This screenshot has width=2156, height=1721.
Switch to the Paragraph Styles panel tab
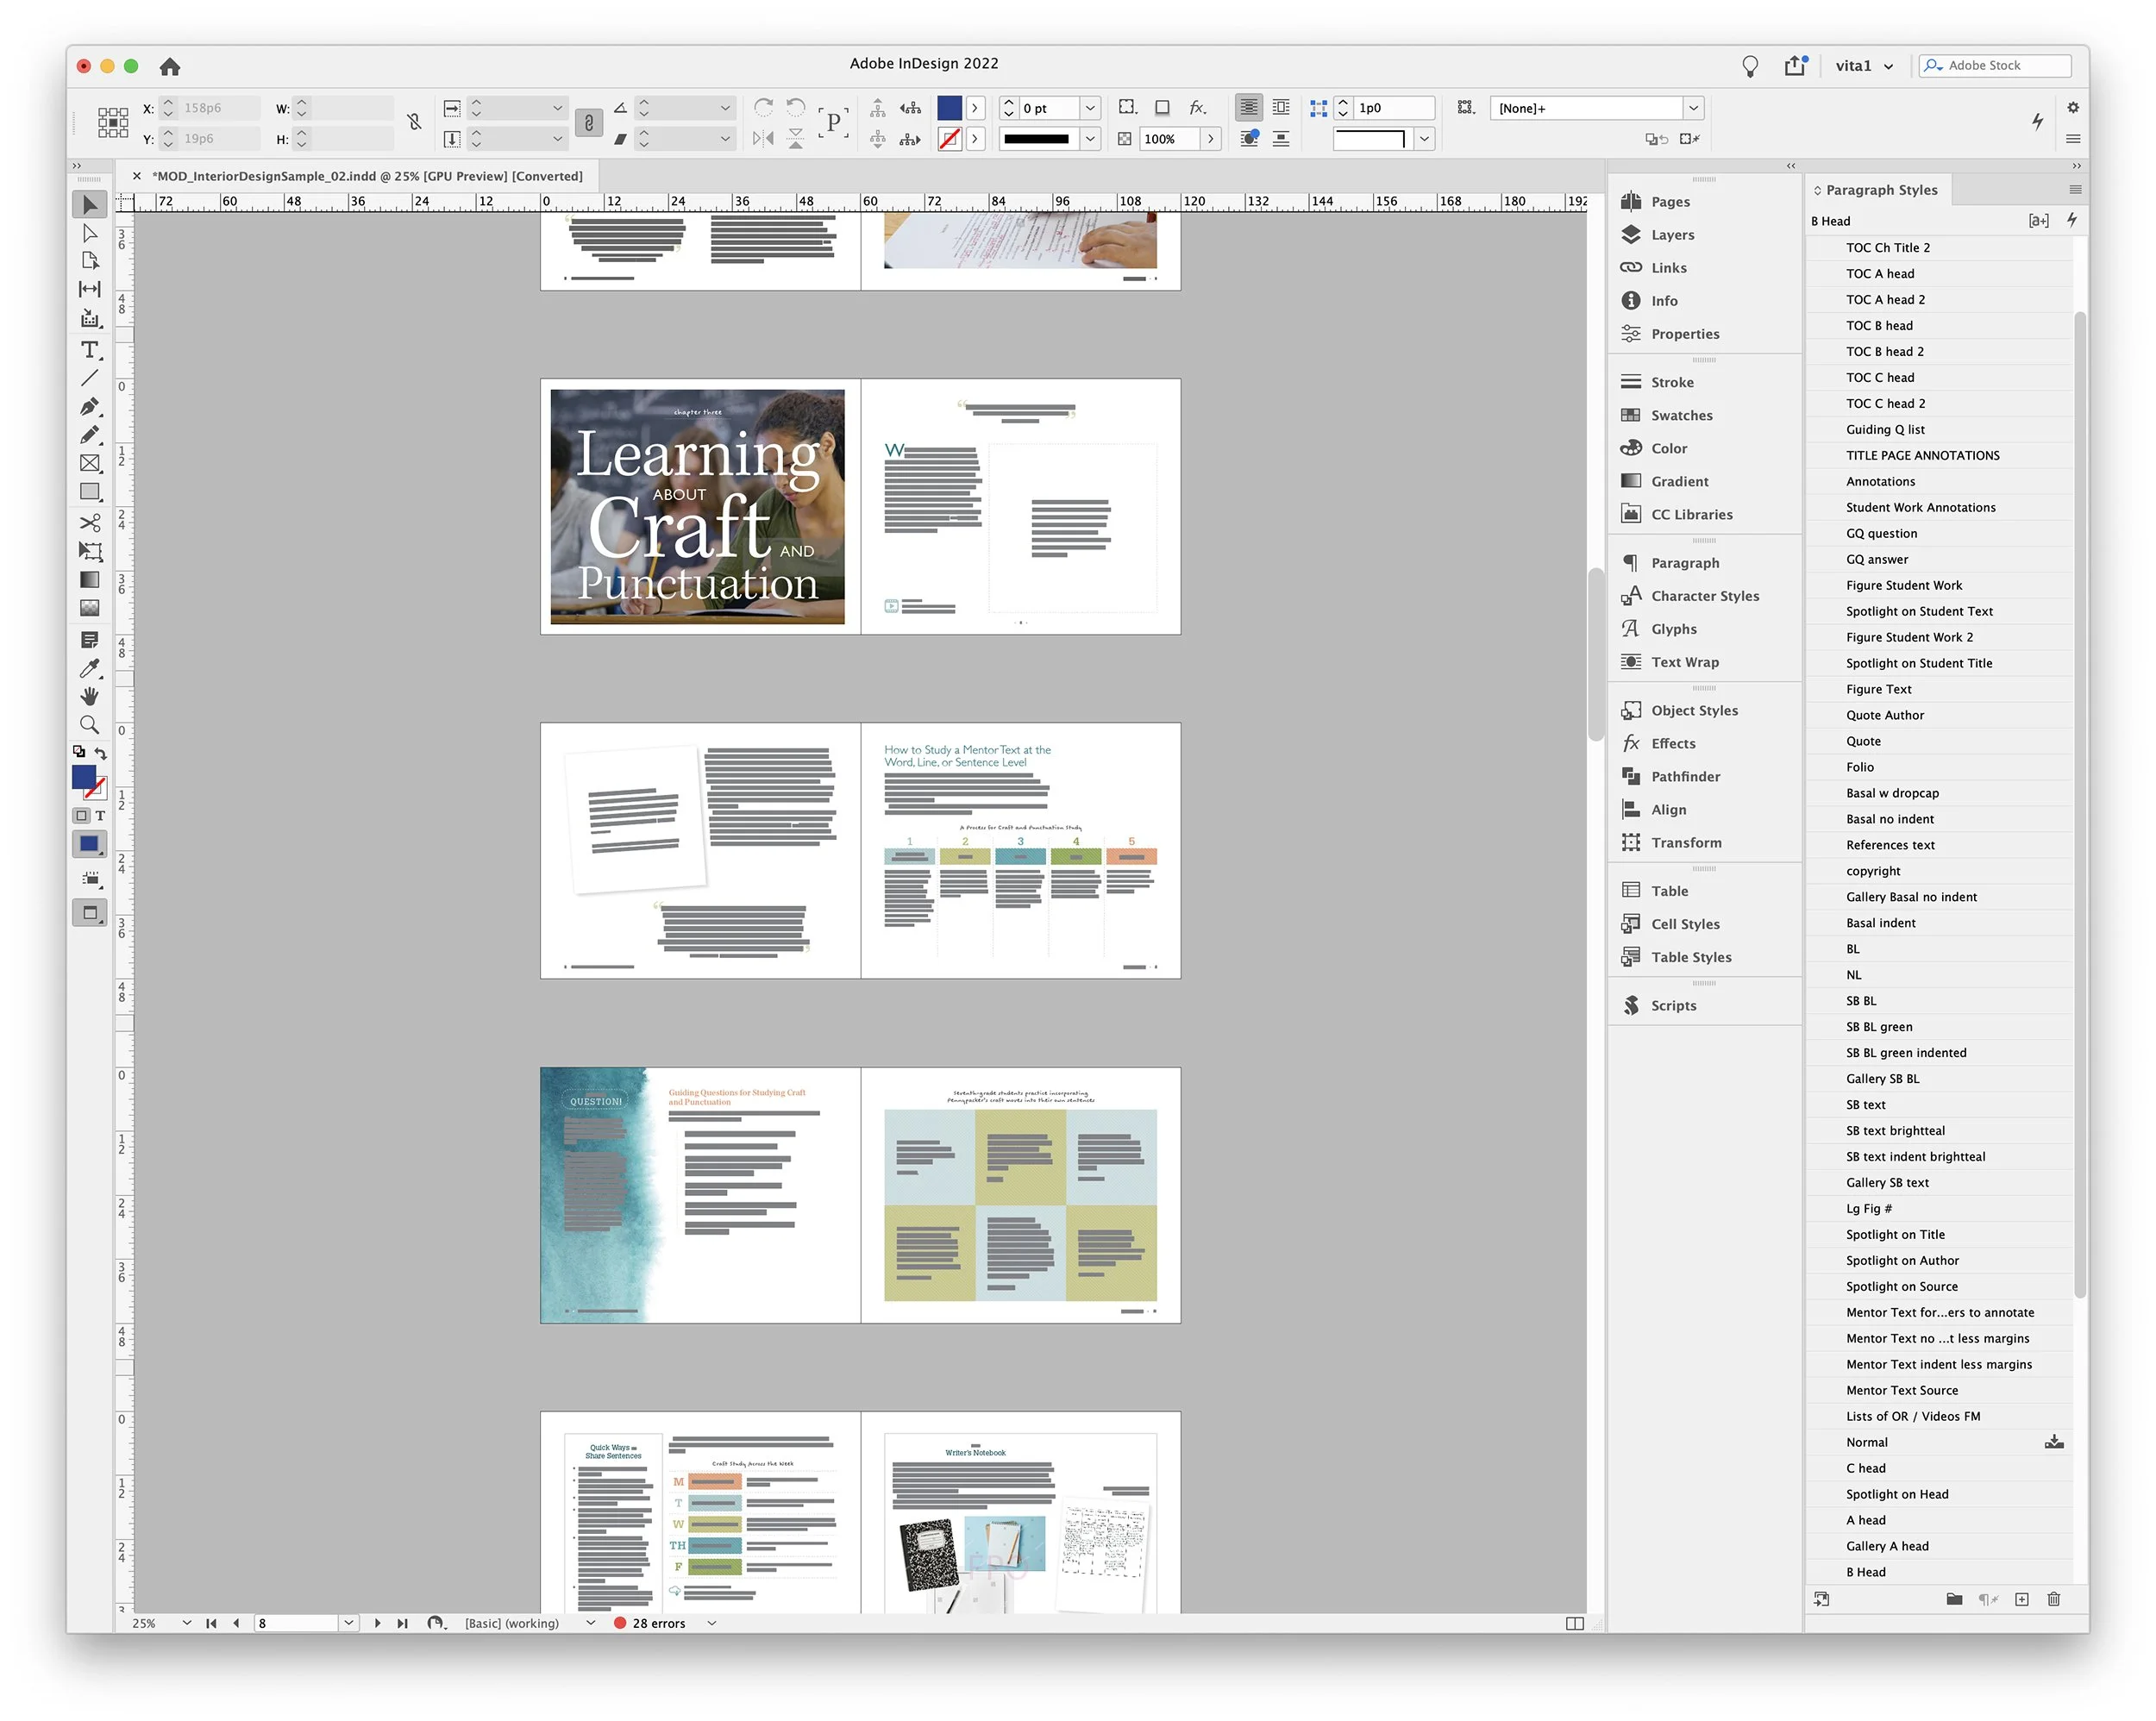pos(1881,190)
